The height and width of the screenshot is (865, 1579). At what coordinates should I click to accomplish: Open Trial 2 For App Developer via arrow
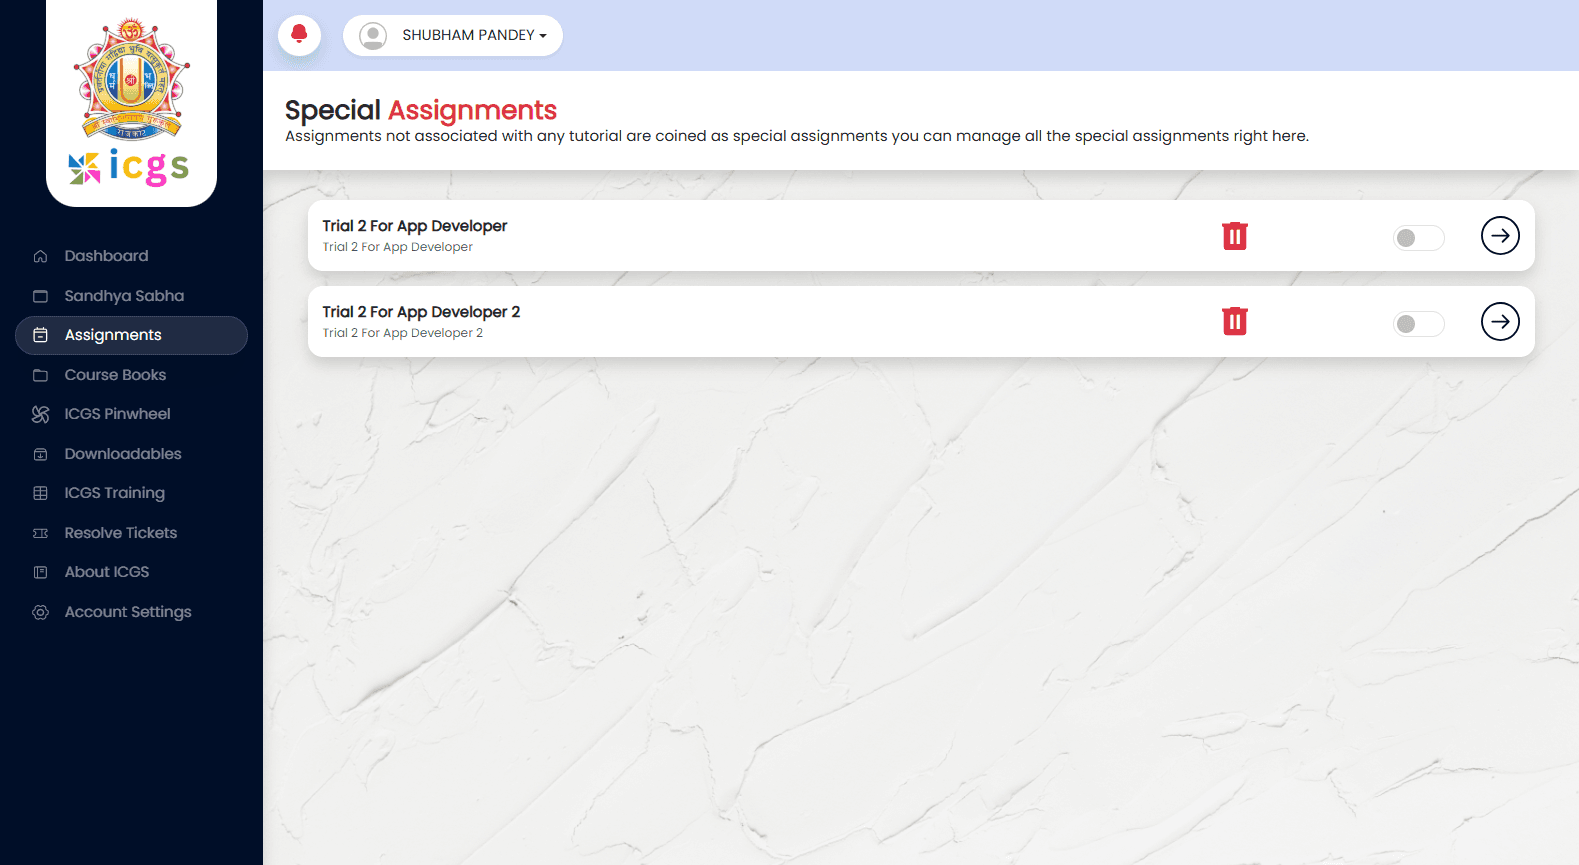pyautogui.click(x=1500, y=236)
